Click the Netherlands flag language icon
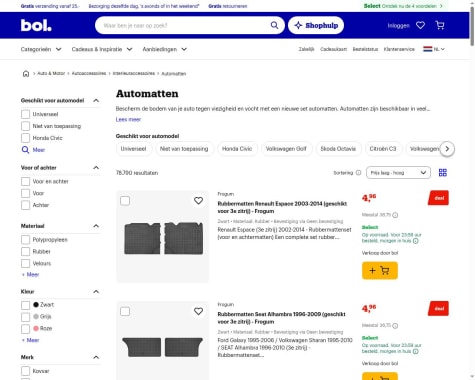Viewport: 475px width, 380px height. click(x=428, y=49)
